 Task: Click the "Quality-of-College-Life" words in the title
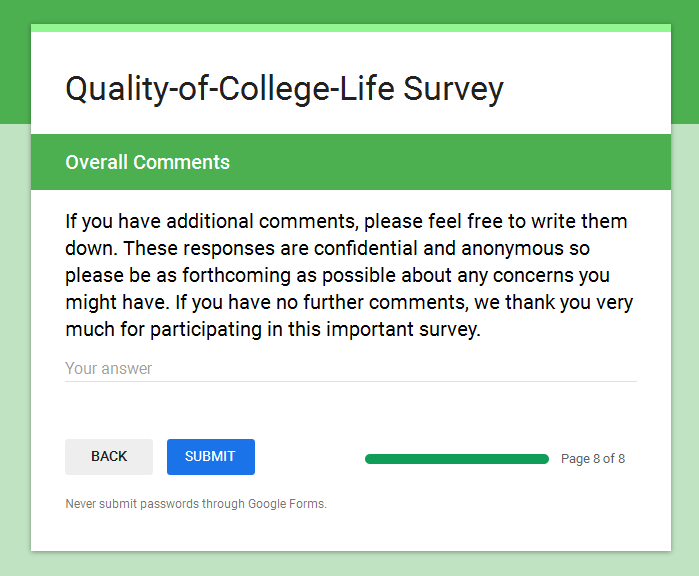tap(229, 89)
